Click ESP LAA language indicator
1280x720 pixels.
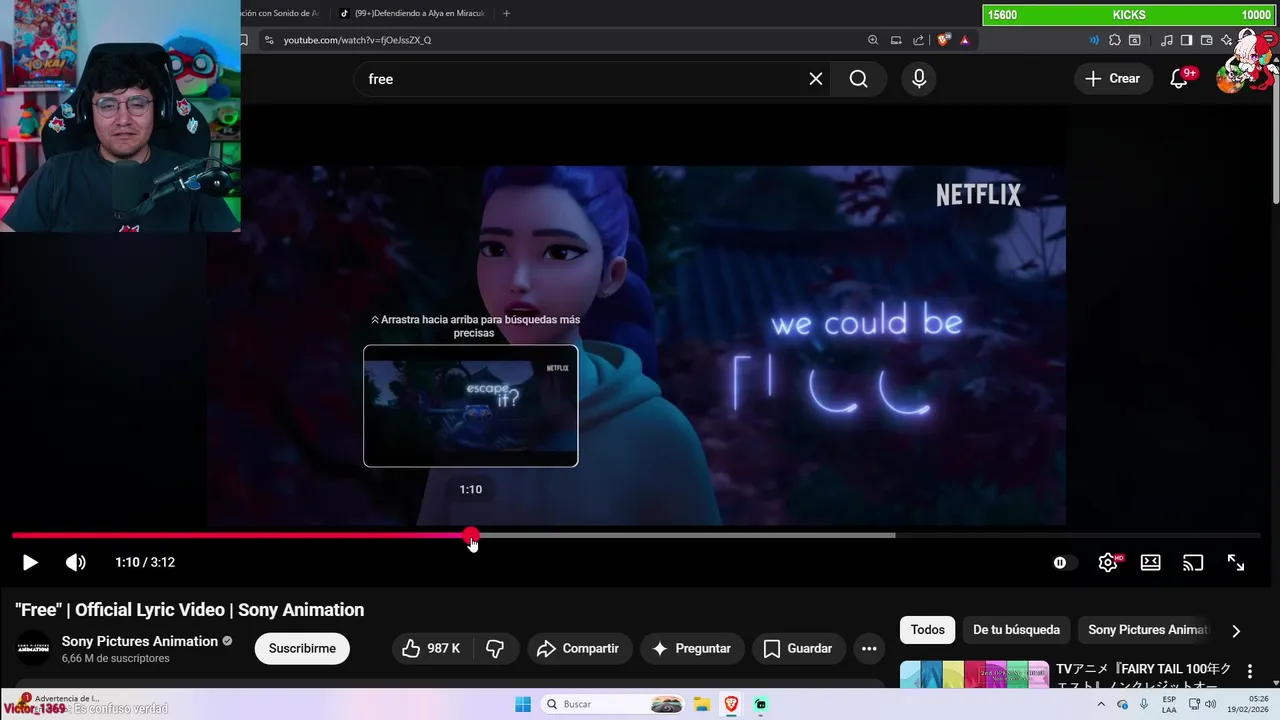coord(1169,704)
